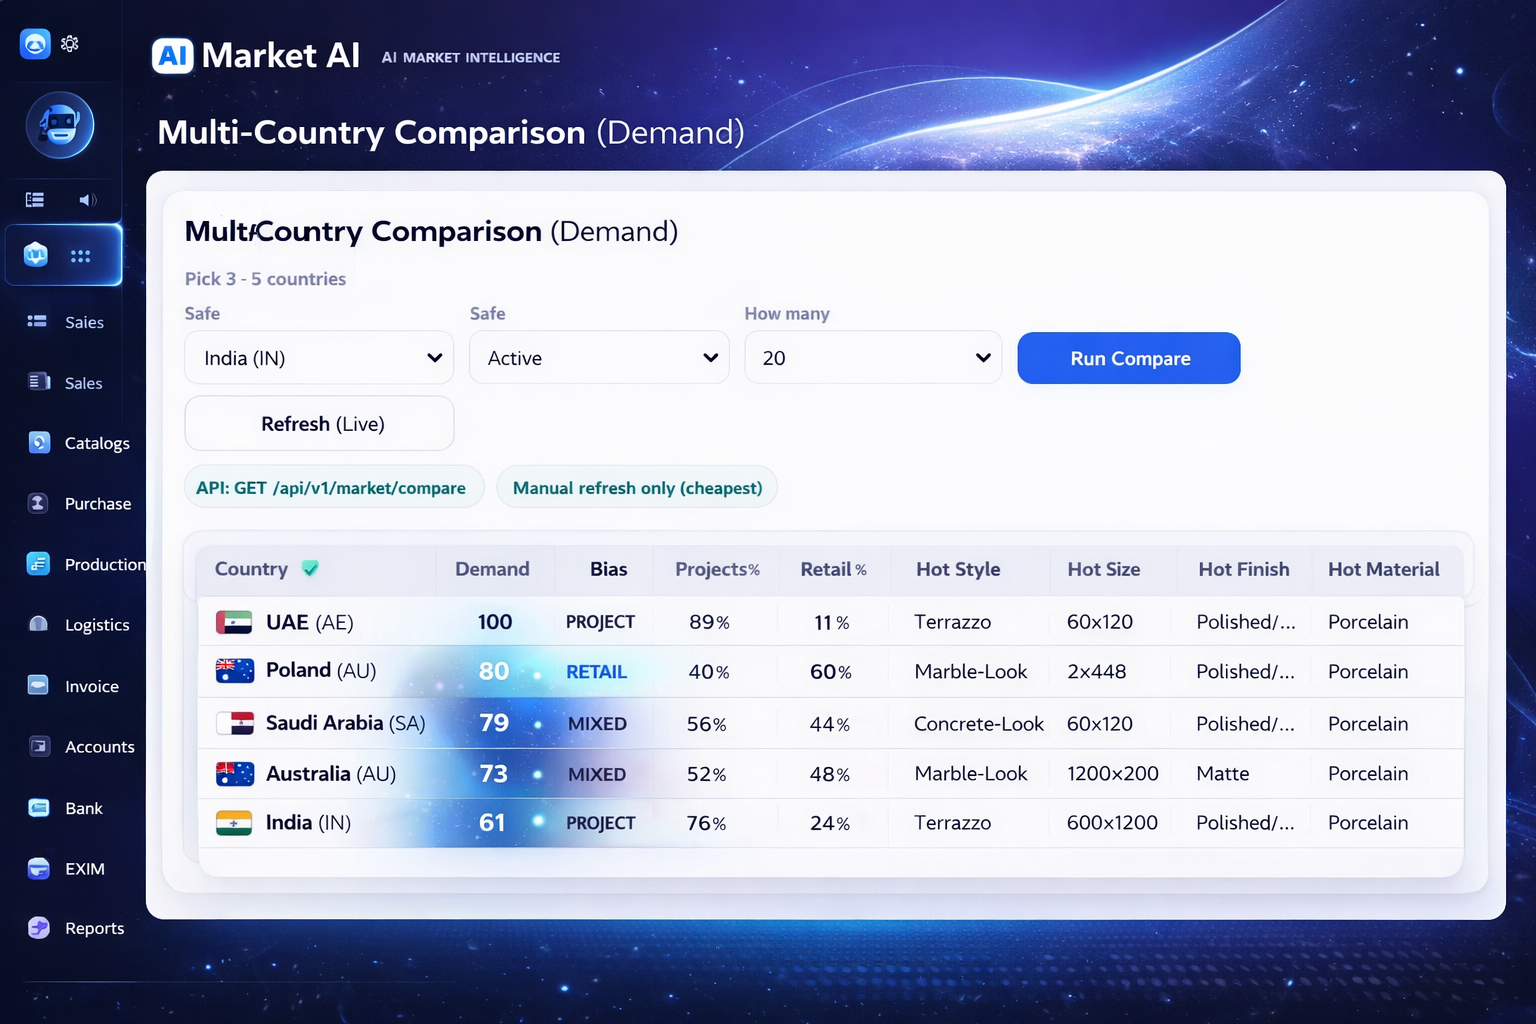Click the flag icon in Poland row
Viewport: 1536px width, 1024px height.
[x=235, y=670]
